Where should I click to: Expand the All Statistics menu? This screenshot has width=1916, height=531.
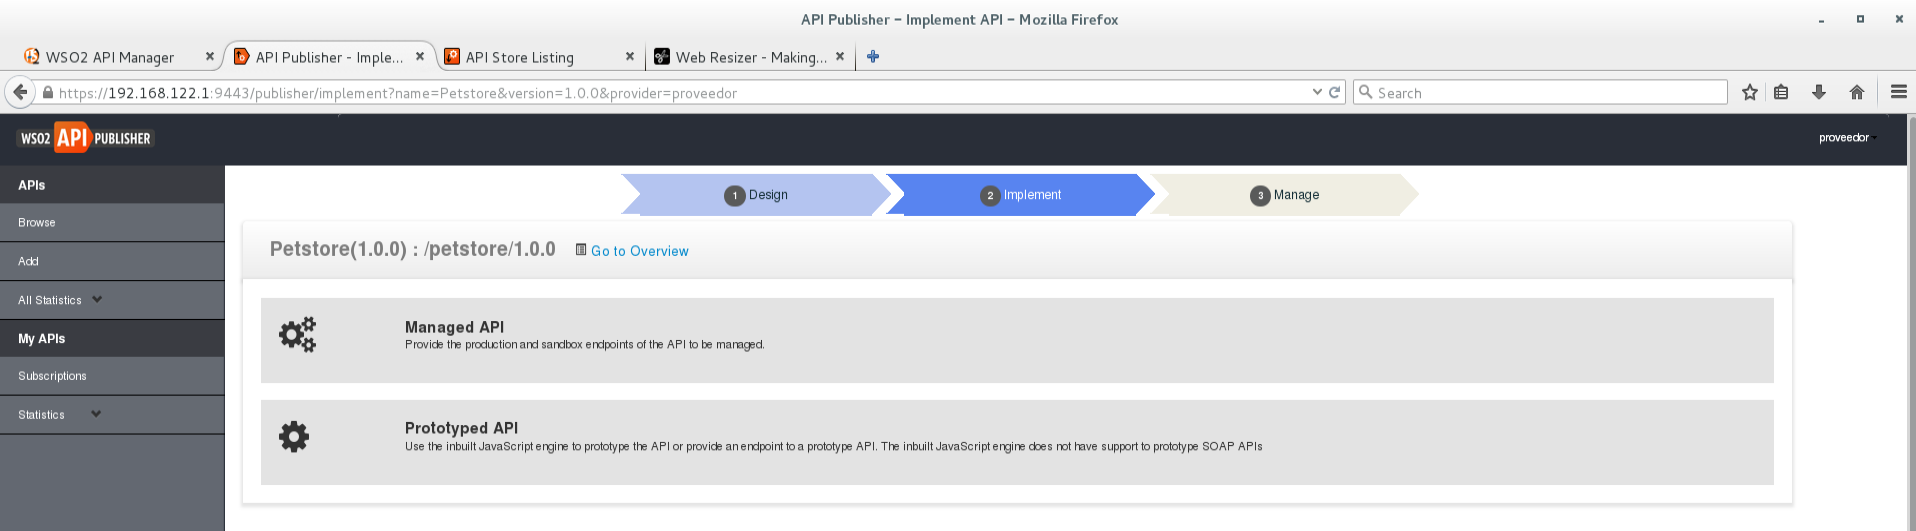pos(96,299)
